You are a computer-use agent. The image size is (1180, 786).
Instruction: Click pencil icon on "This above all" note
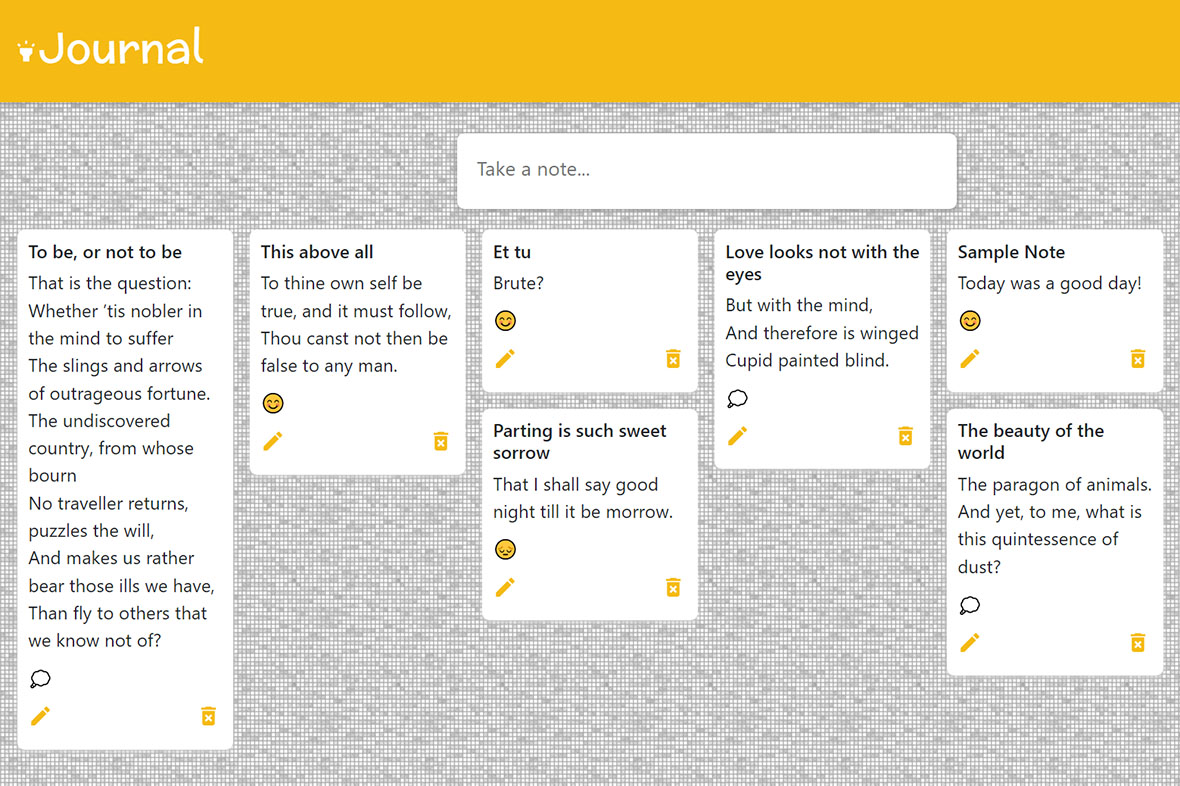(x=273, y=441)
